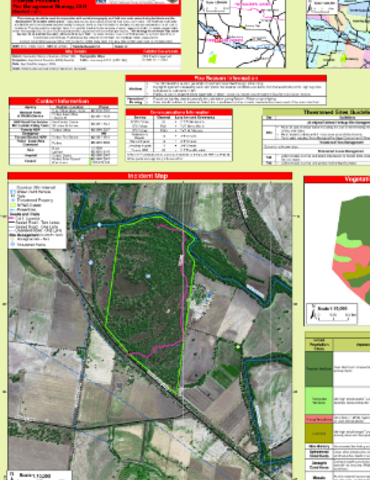The width and height of the screenshot is (370, 480).
Task: Click the Fire Season Information heading
Action: point(226,78)
